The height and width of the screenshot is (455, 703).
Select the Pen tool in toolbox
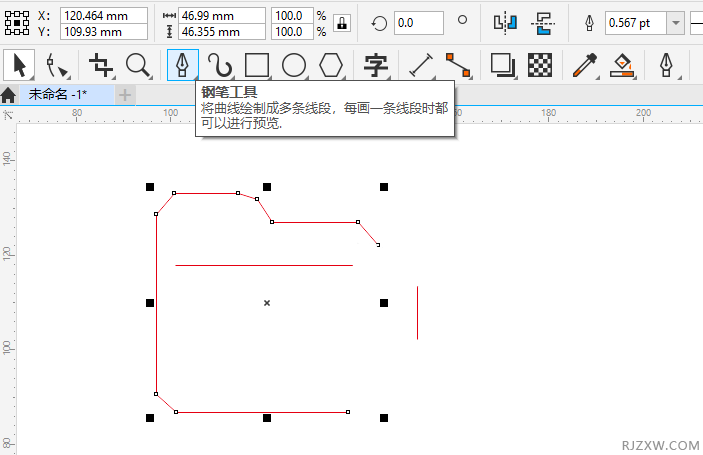point(182,65)
